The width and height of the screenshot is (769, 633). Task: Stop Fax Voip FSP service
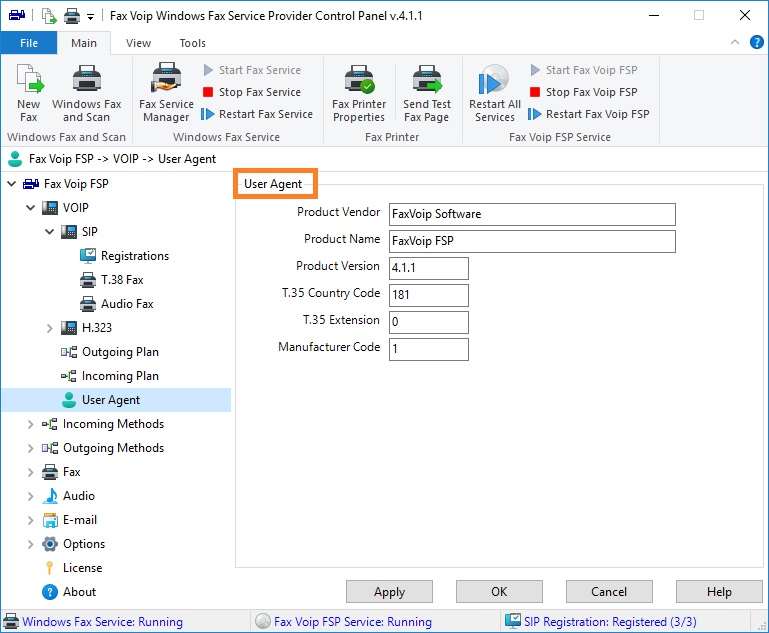click(584, 92)
